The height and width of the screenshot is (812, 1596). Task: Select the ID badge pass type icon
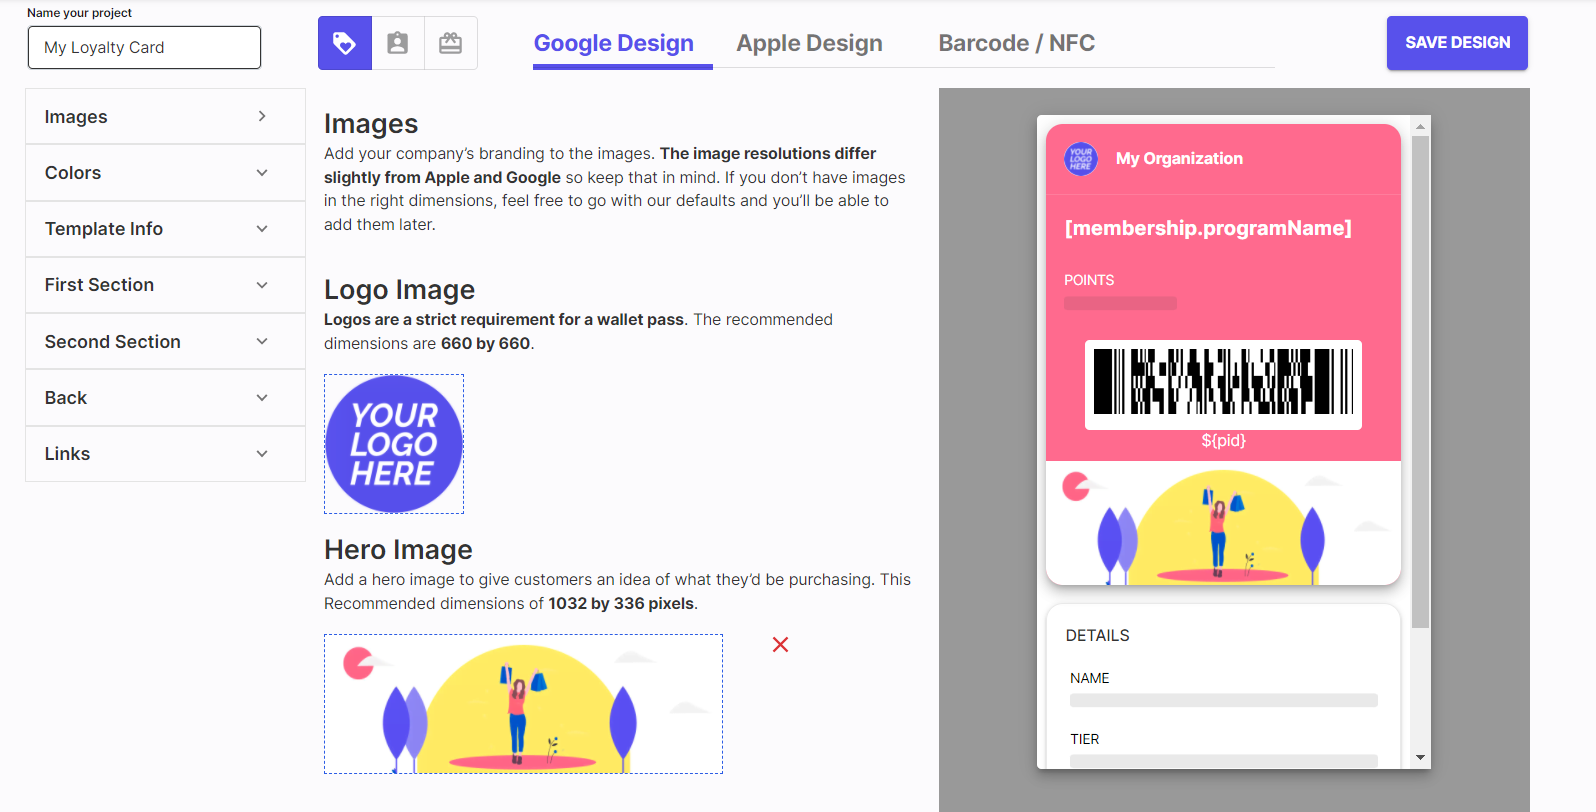point(398,43)
